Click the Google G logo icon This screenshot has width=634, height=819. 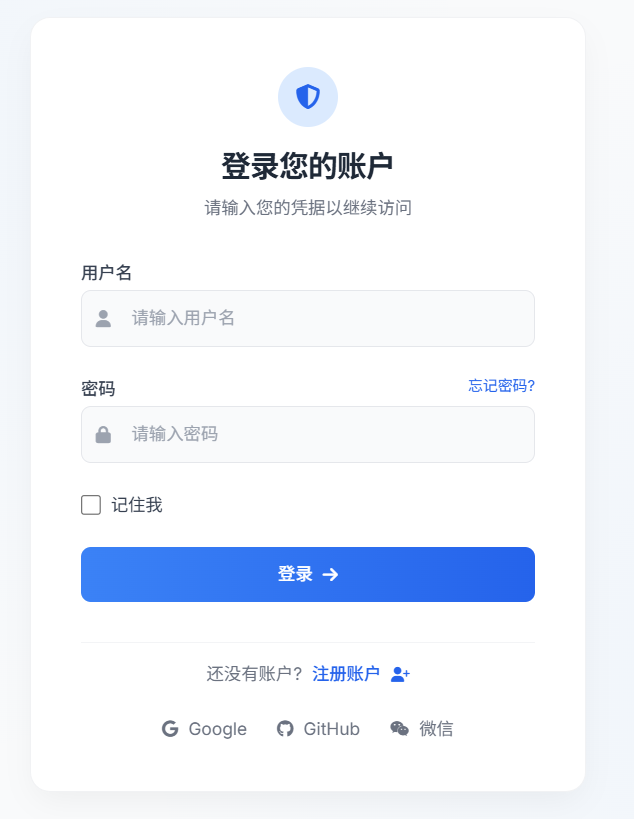point(170,729)
